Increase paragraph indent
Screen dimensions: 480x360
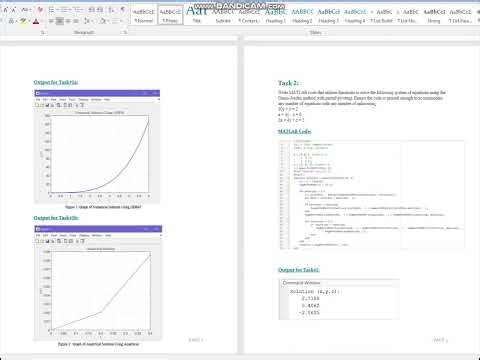pos(100,10)
